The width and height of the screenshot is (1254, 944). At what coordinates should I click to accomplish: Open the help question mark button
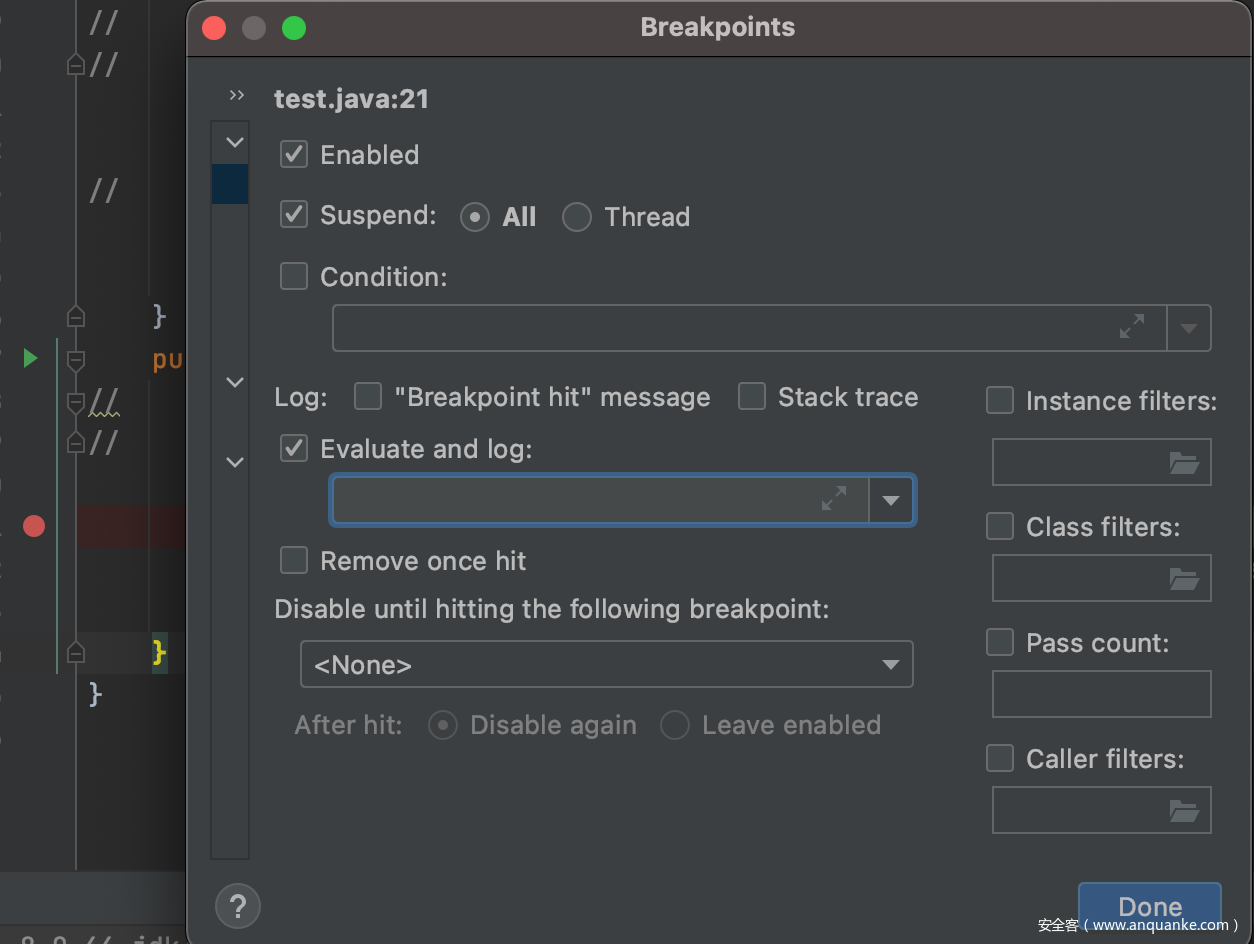(238, 906)
